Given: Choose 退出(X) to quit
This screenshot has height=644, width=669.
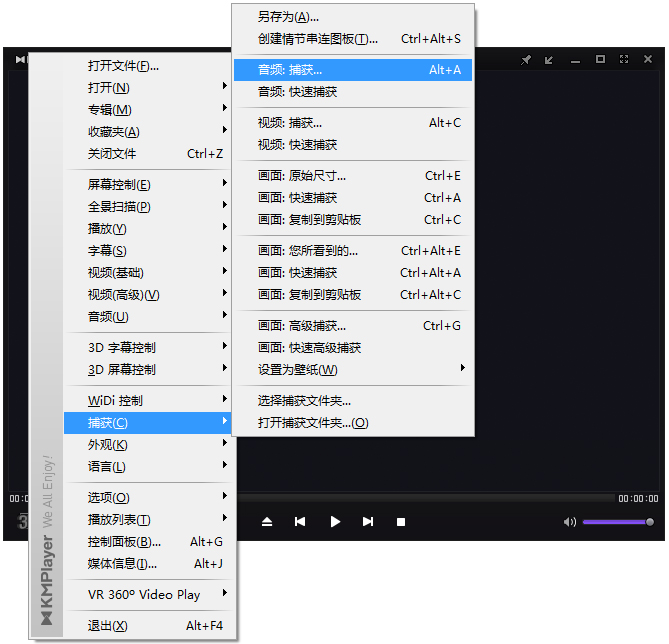Looking at the screenshot, I should (148, 626).
